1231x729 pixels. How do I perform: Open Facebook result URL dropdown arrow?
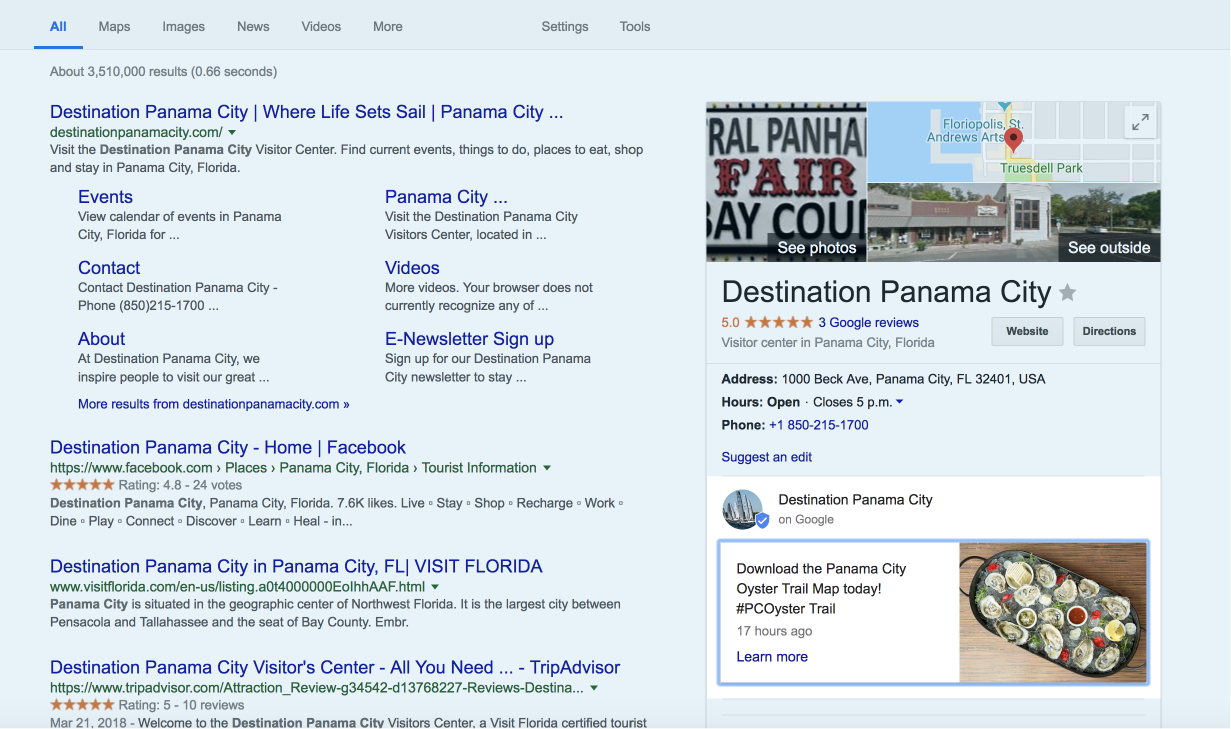[547, 468]
